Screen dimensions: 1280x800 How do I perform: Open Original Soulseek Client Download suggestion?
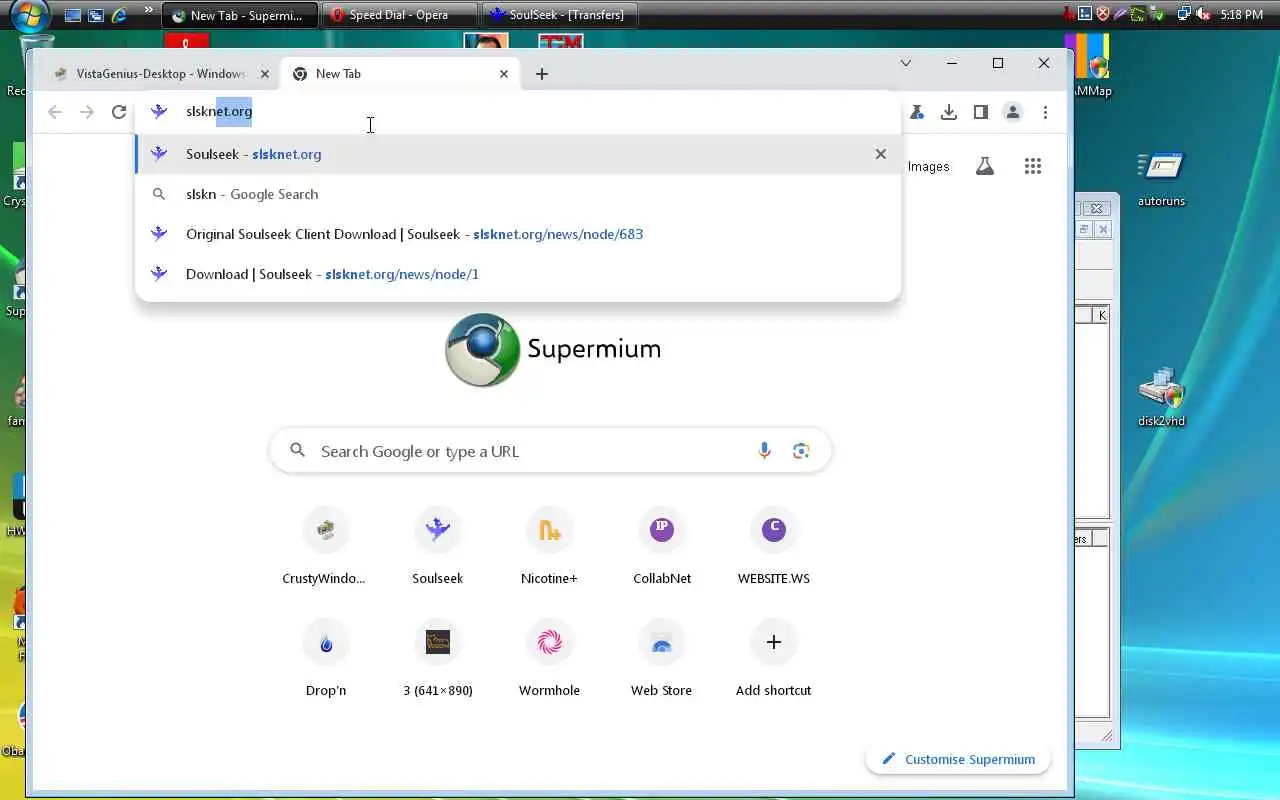(518, 234)
